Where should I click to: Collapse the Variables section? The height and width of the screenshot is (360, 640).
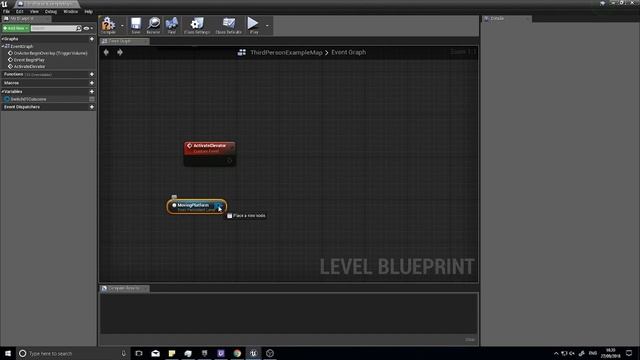tap(2, 91)
